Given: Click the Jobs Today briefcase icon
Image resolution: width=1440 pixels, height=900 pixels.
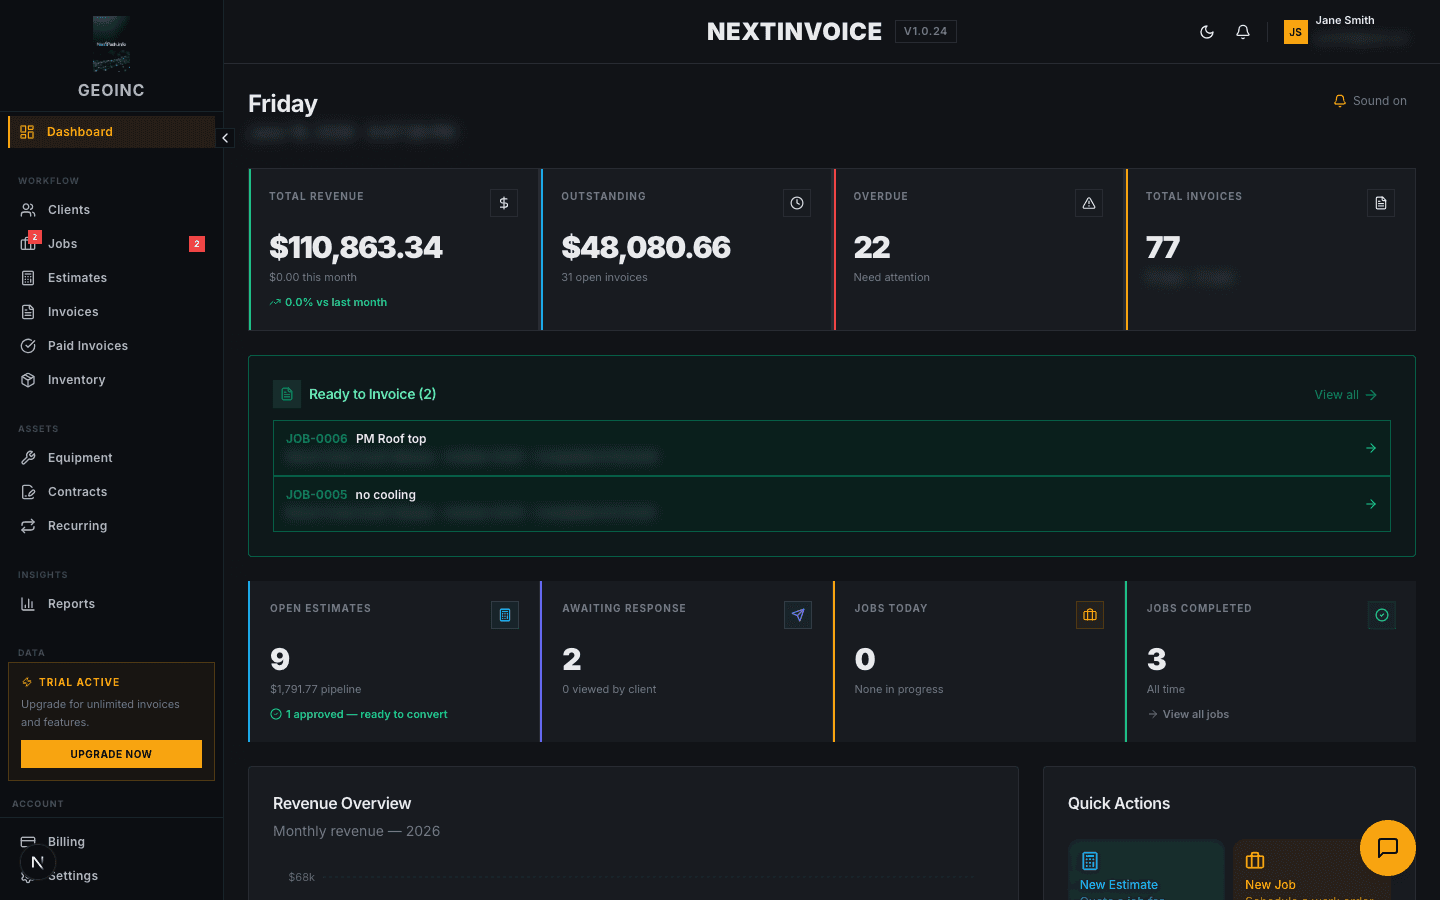Looking at the screenshot, I should click(1090, 615).
